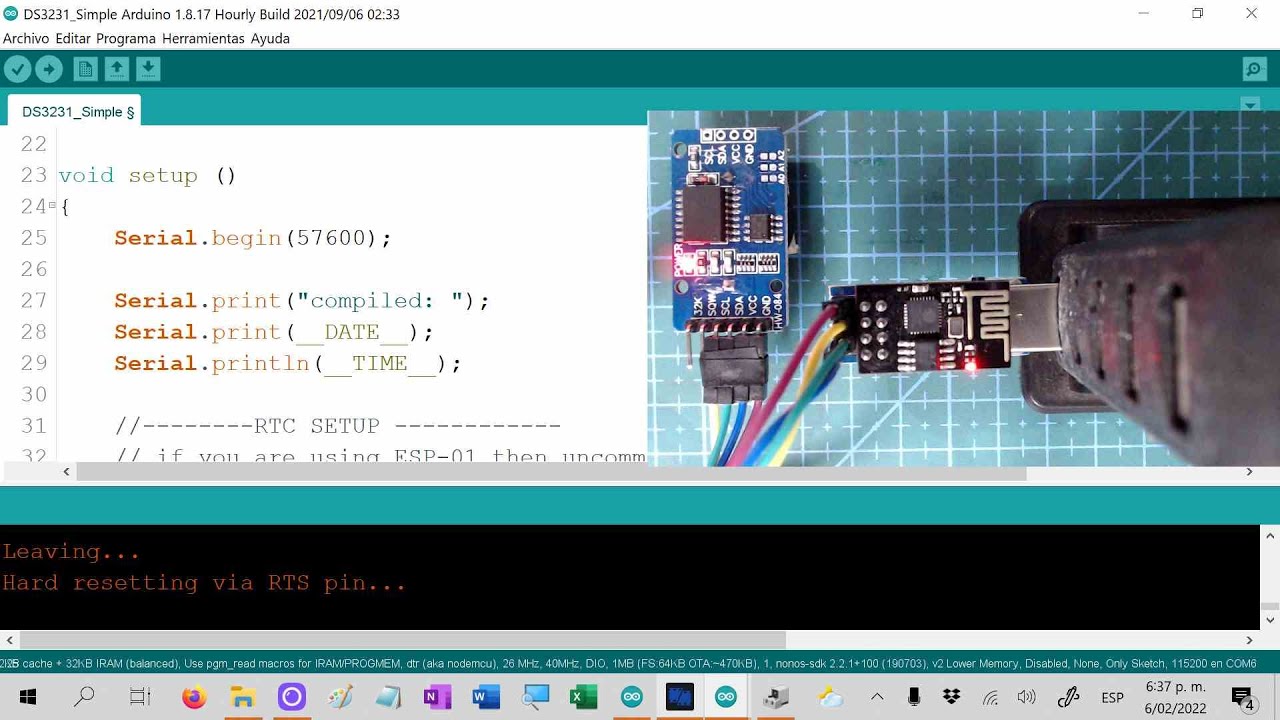Create a new sketch with the New icon

tap(86, 69)
